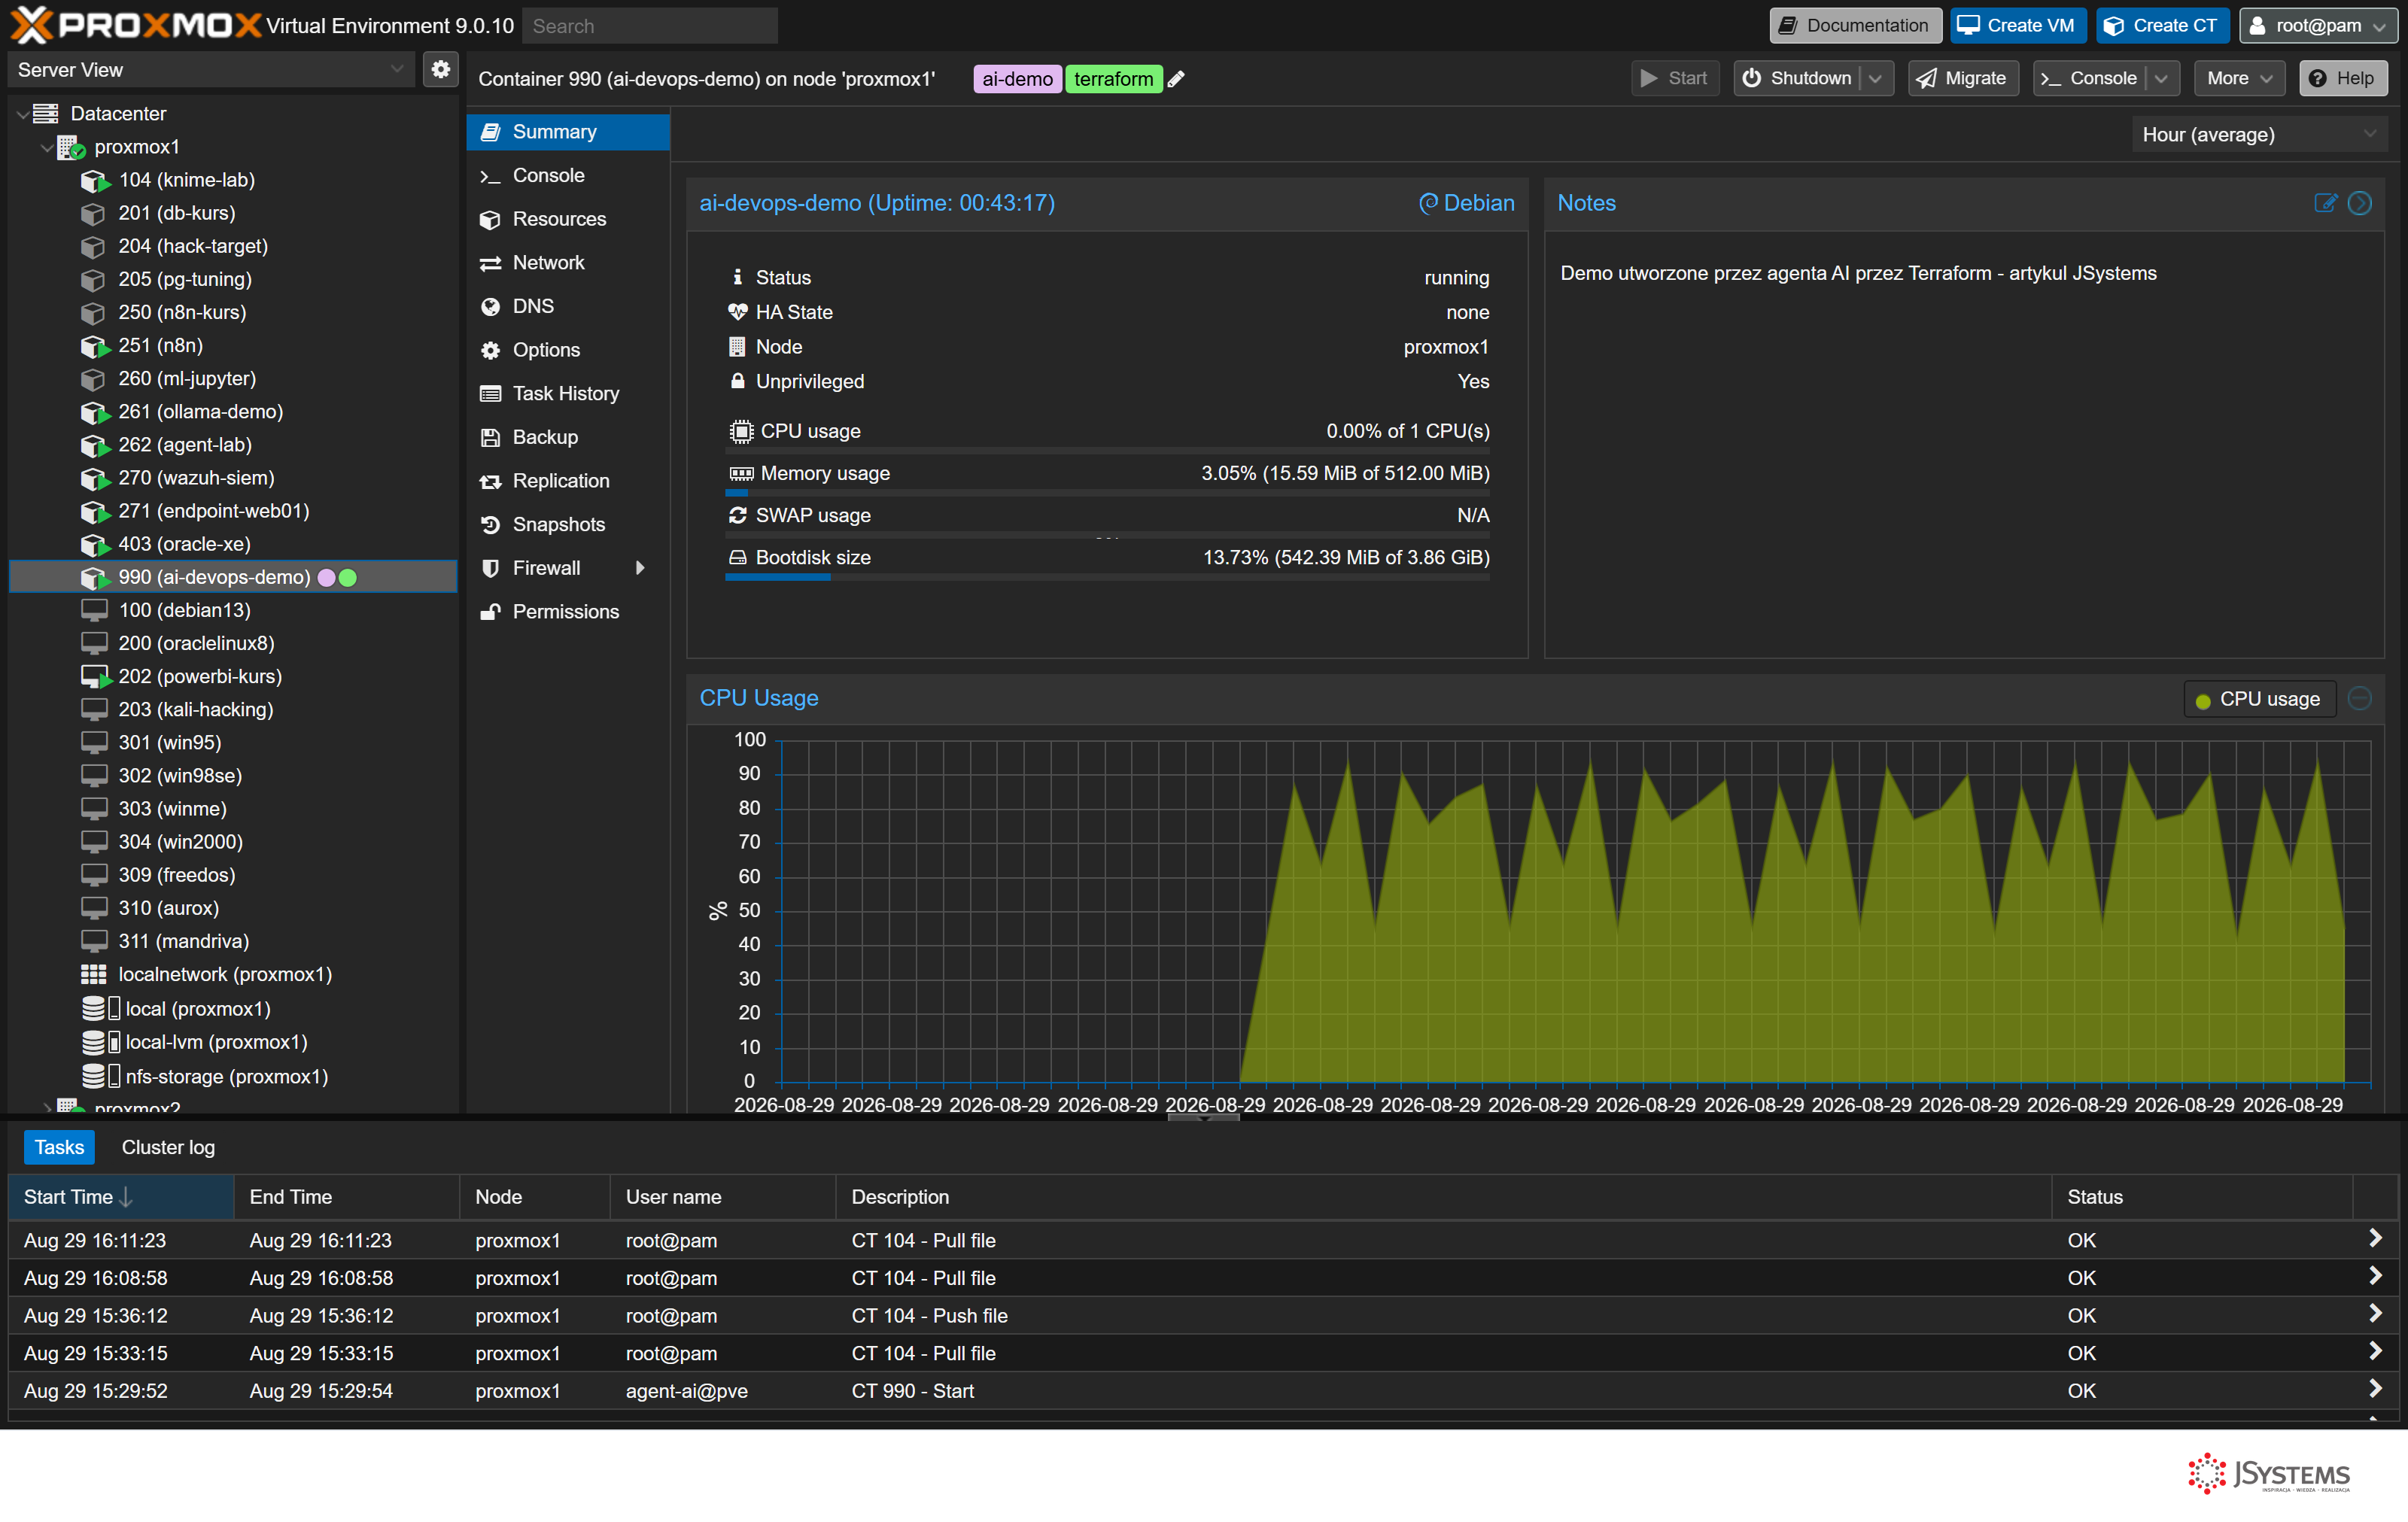Select container 403 (oracle-xe)
The image size is (2408, 1522).
184,544
